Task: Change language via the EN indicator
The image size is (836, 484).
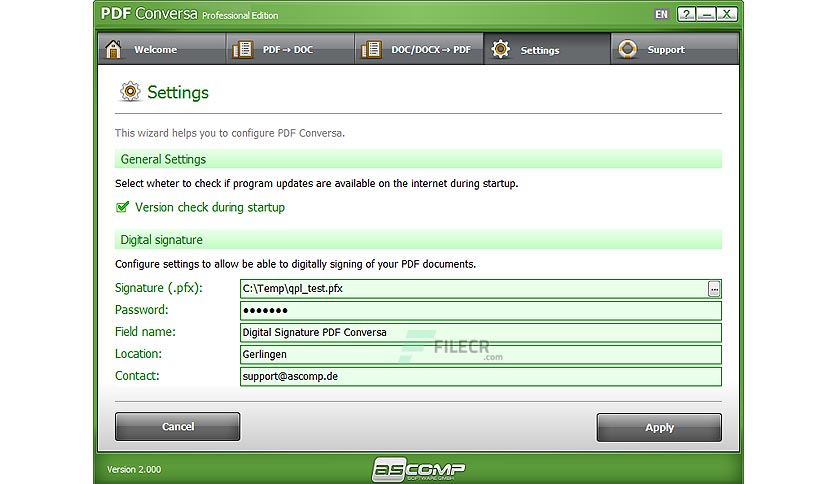Action: [x=661, y=14]
